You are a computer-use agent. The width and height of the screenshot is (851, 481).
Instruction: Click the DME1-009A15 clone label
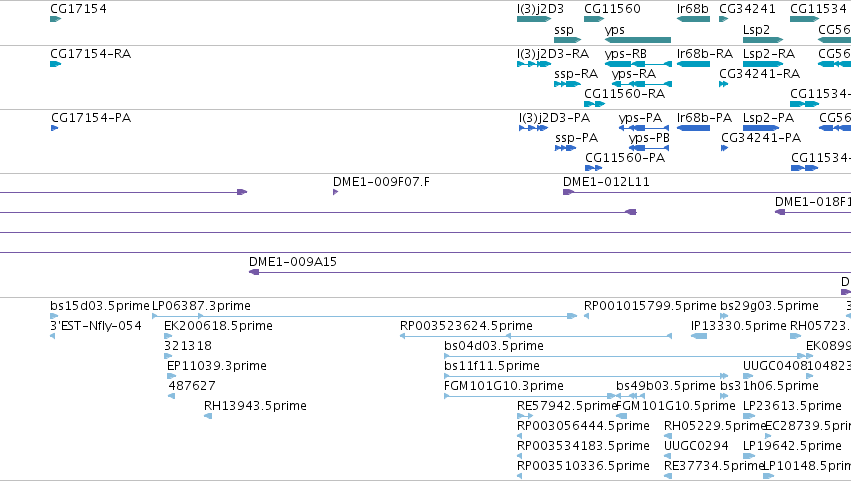point(293,262)
